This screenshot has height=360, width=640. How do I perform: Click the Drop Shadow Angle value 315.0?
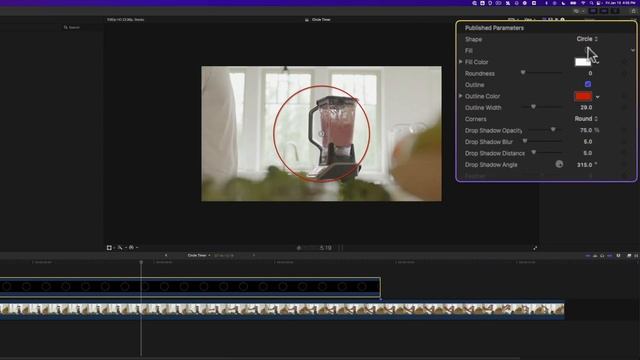pos(584,165)
